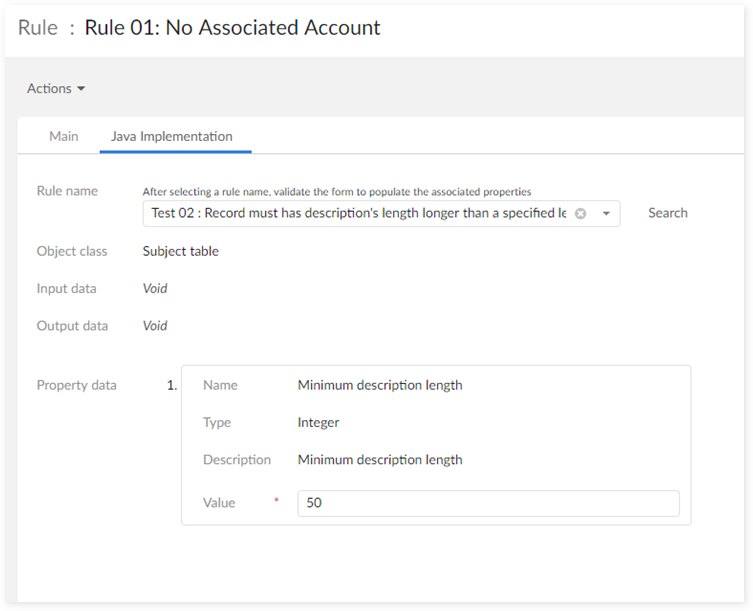The image size is (753, 611).
Task: Click the Search button beside the rule name
Action: click(667, 213)
